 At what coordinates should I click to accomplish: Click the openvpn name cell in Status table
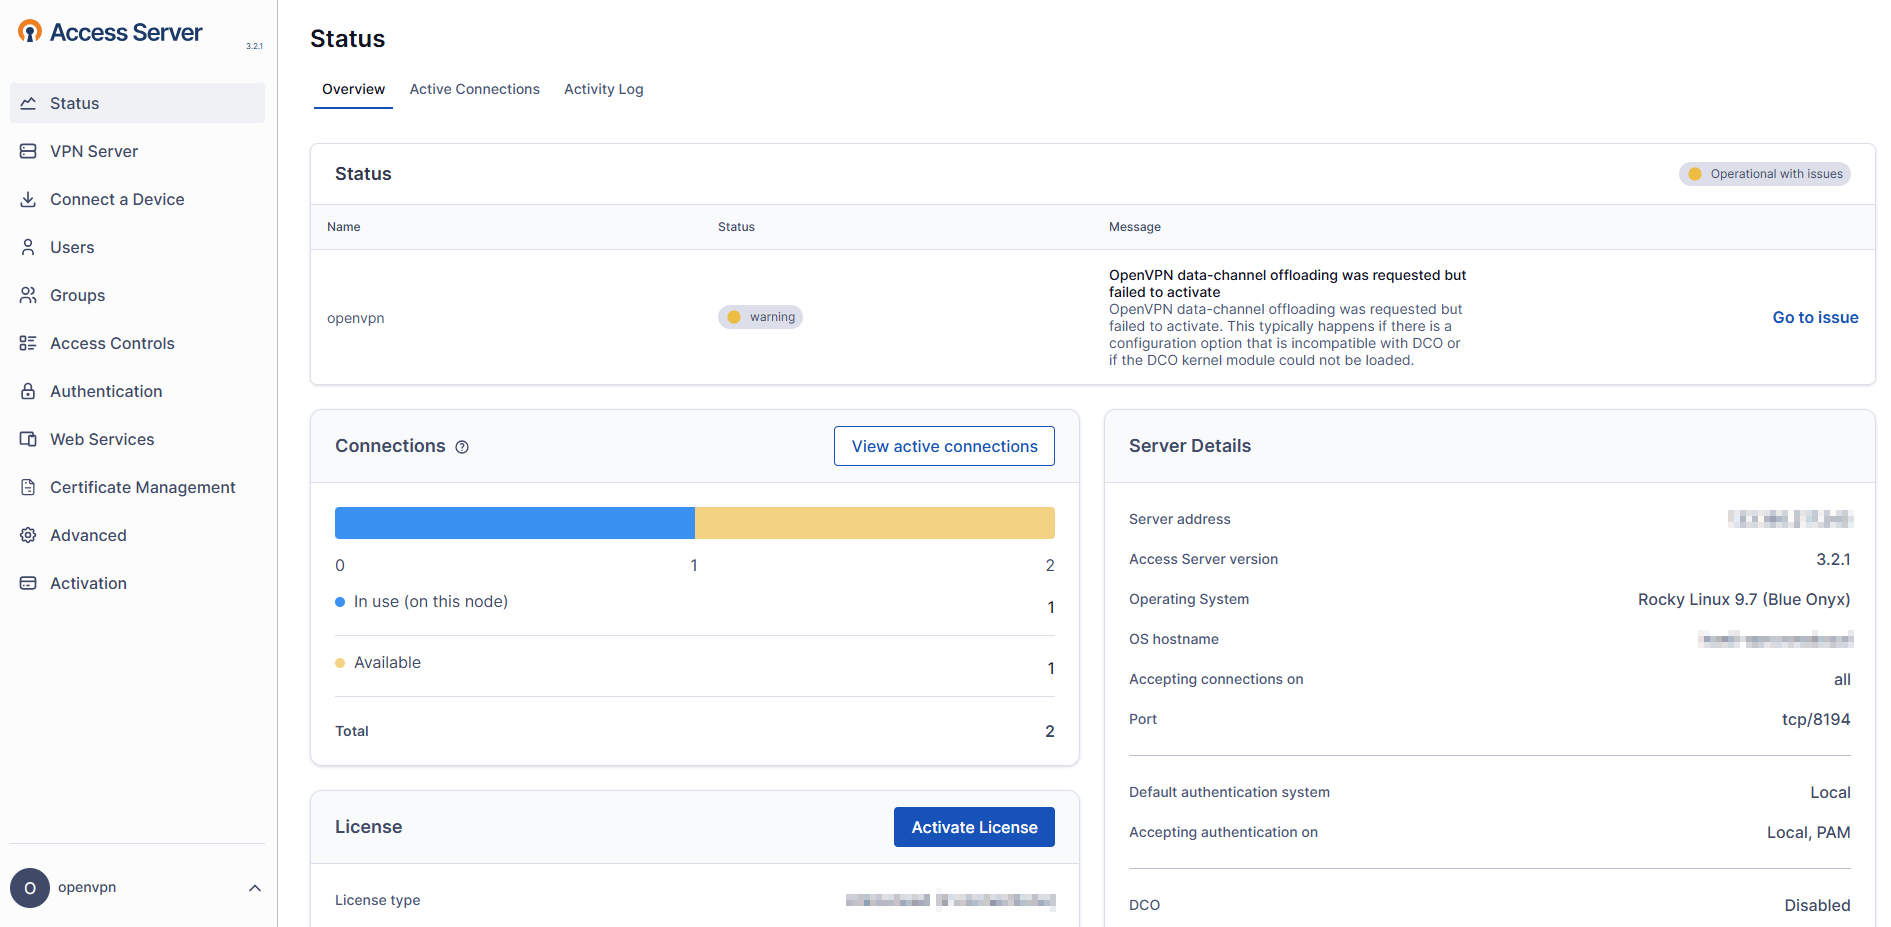pyautogui.click(x=355, y=318)
